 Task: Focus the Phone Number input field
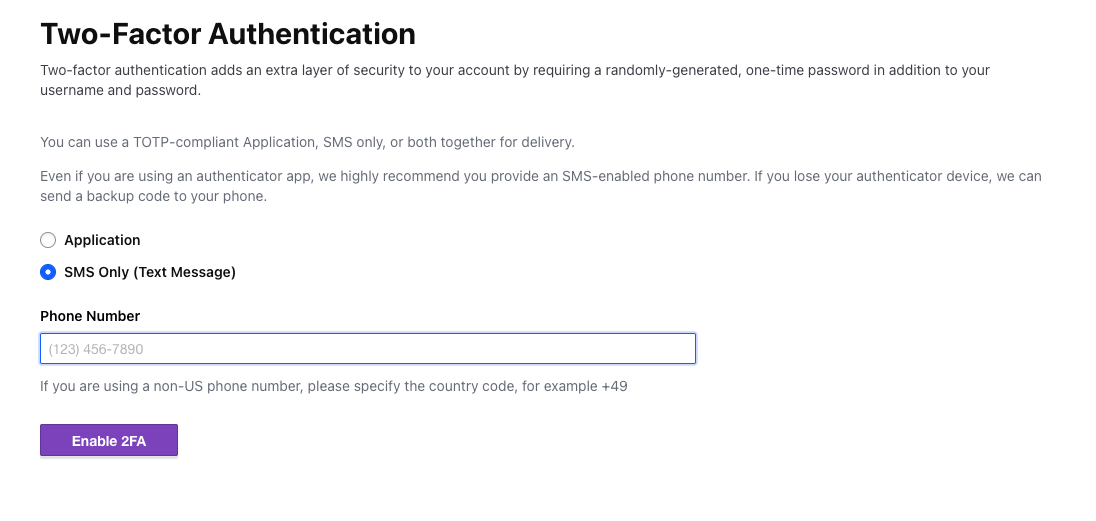pyautogui.click(x=368, y=349)
